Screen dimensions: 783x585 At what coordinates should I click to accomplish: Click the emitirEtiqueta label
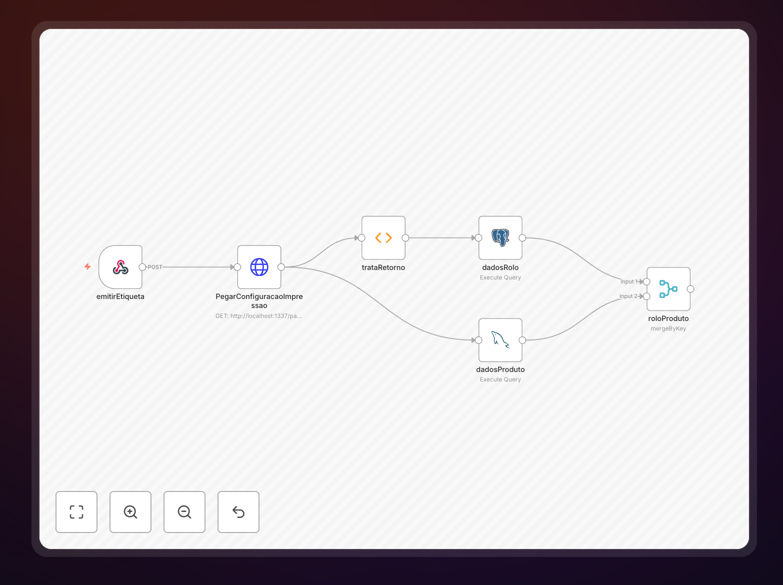(120, 296)
